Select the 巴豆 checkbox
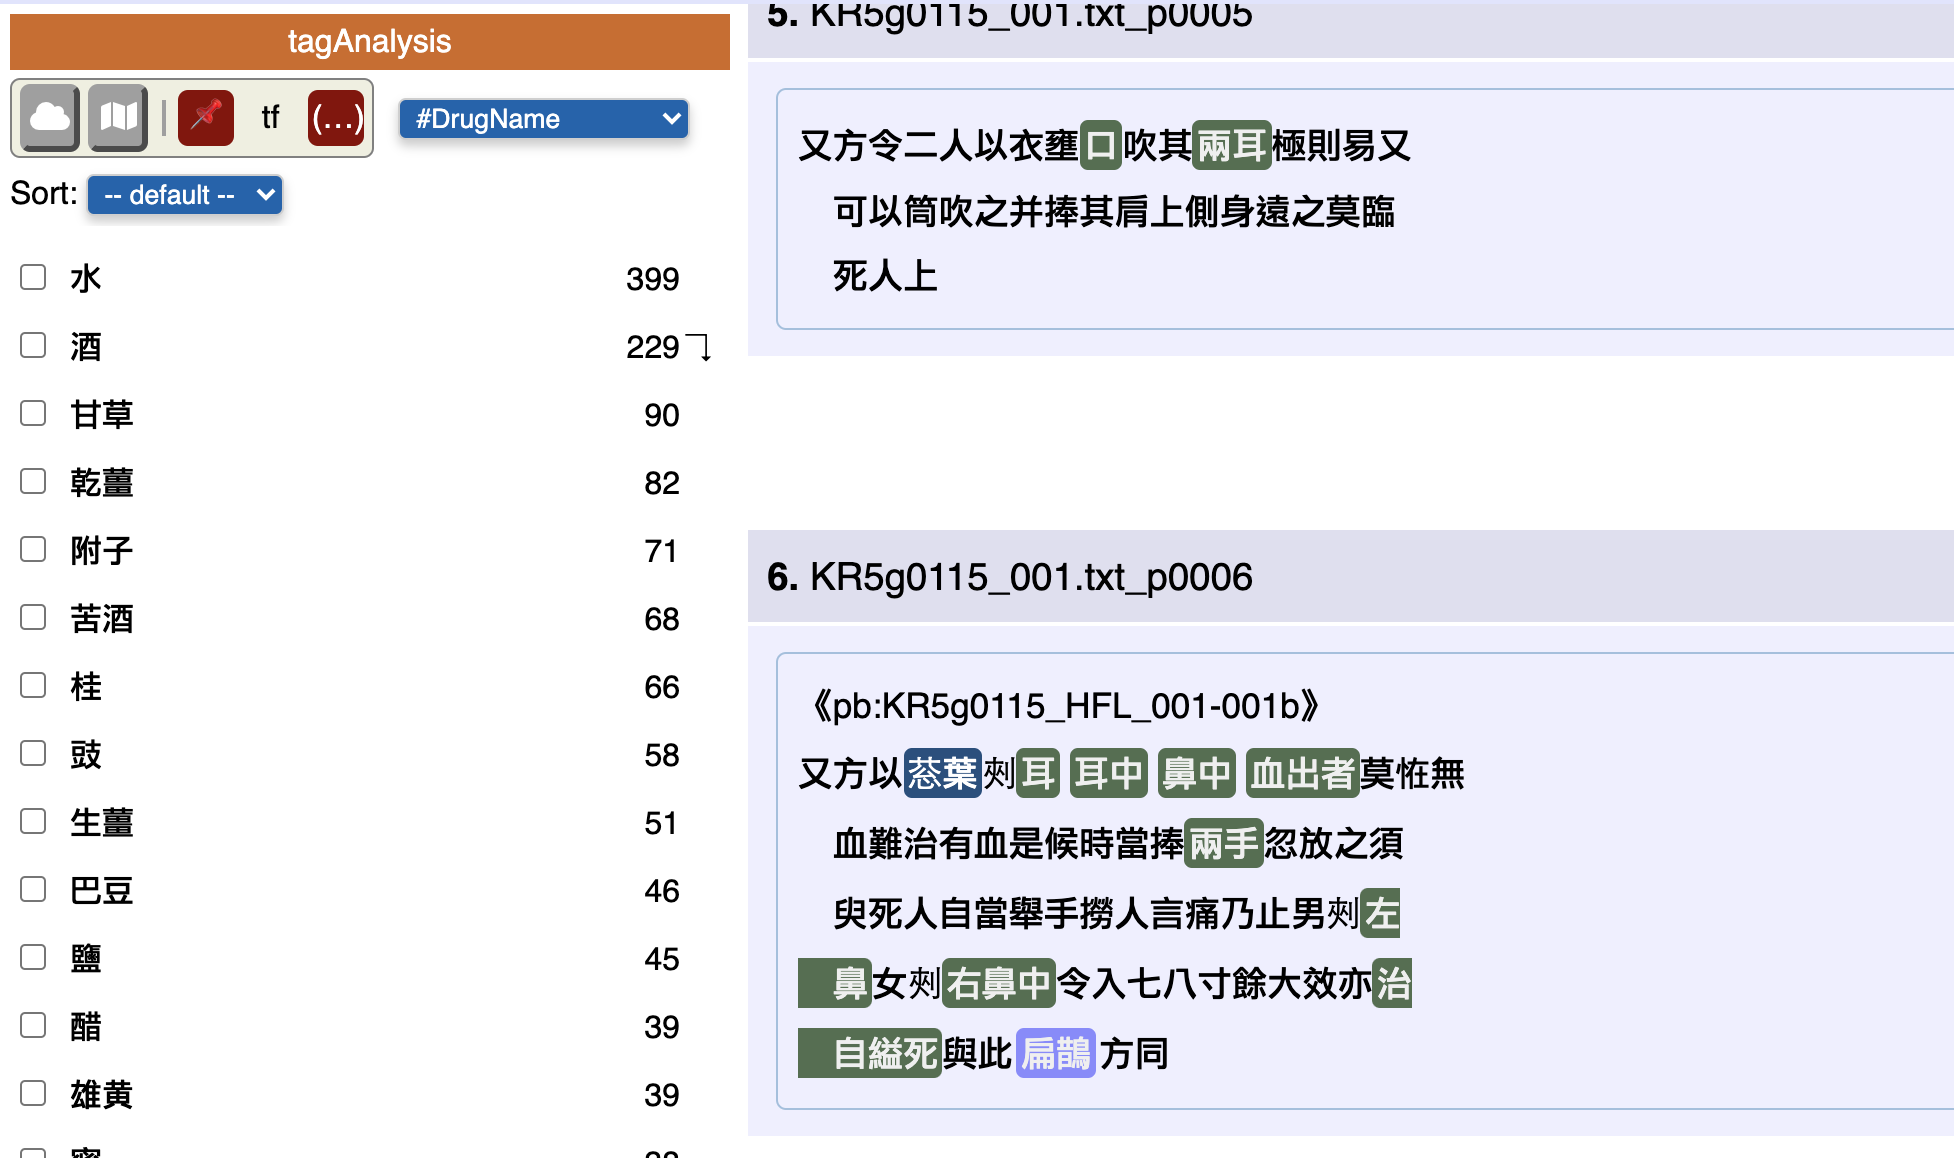Image resolution: width=1954 pixels, height=1158 pixels. 33,889
